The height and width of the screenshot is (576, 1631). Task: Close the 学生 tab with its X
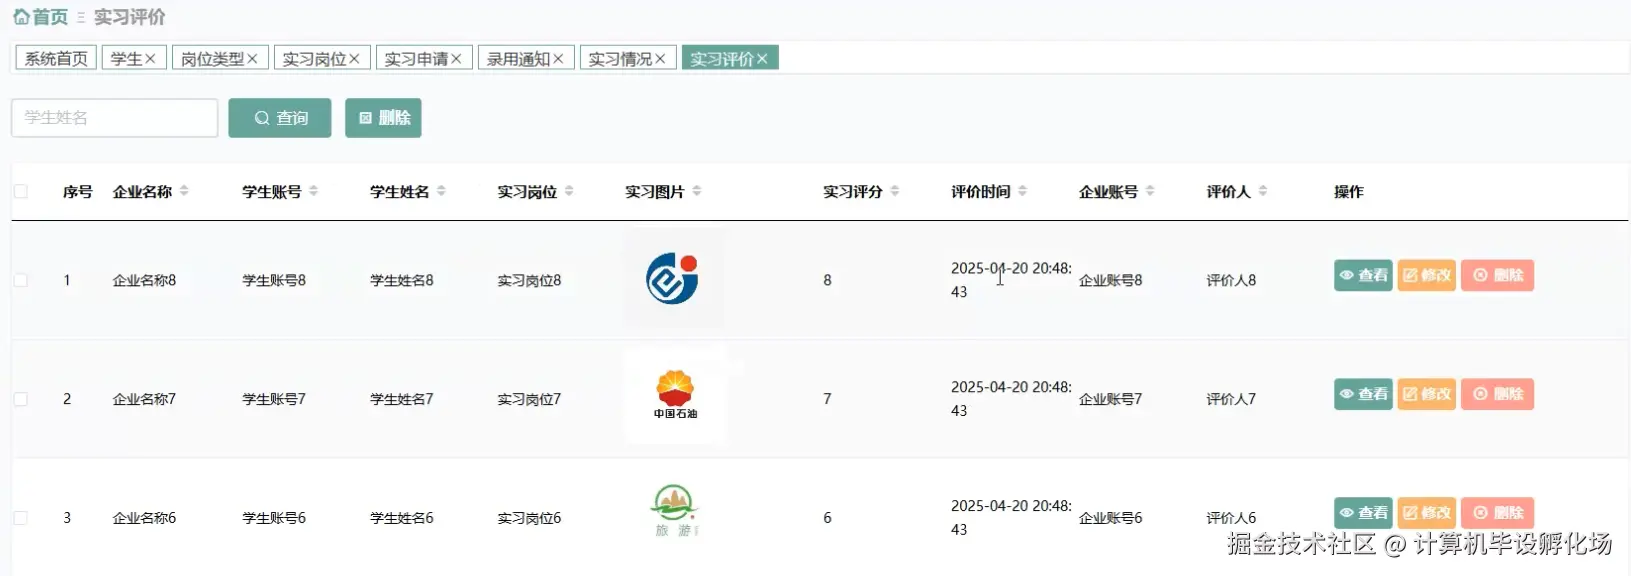point(150,59)
